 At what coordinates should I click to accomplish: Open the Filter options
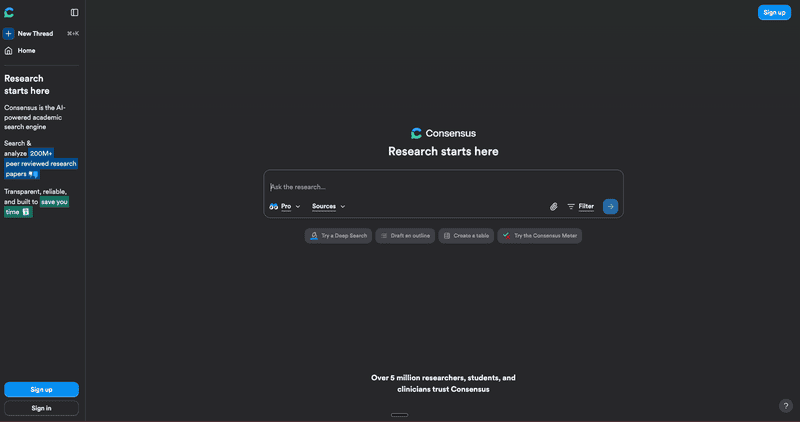[581, 207]
